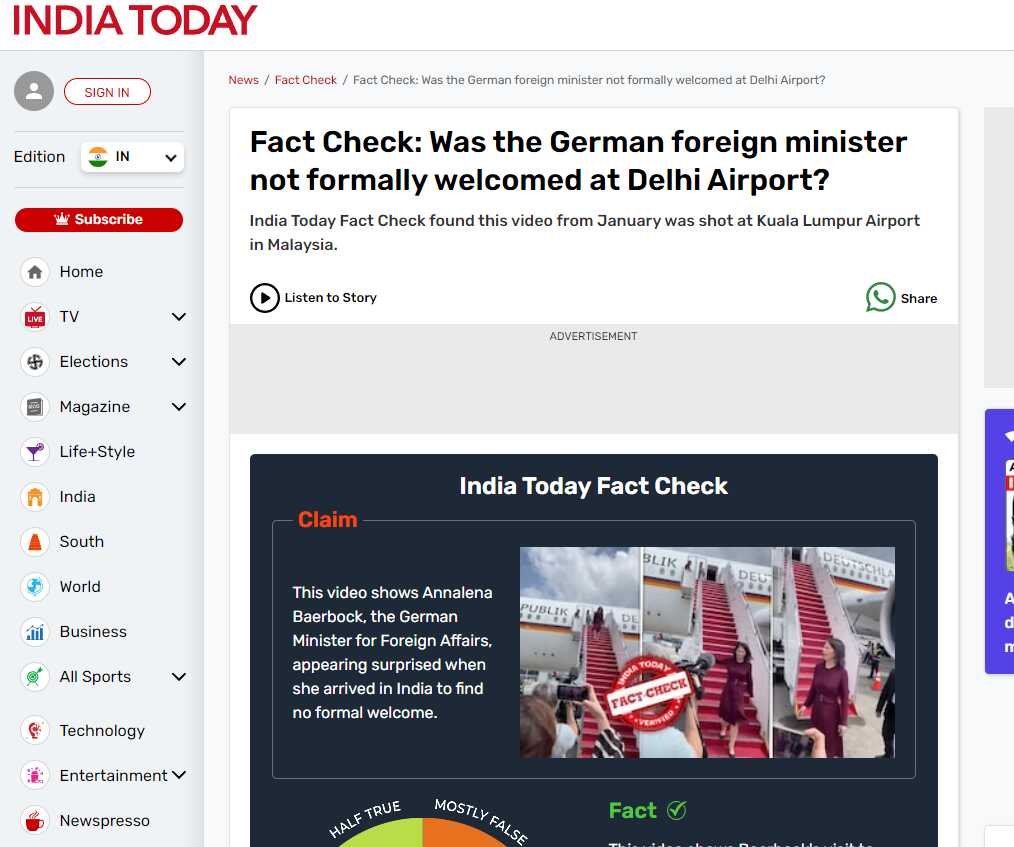Screen dimensions: 1014x847
Task: Click the World globe icon
Action: (35, 587)
